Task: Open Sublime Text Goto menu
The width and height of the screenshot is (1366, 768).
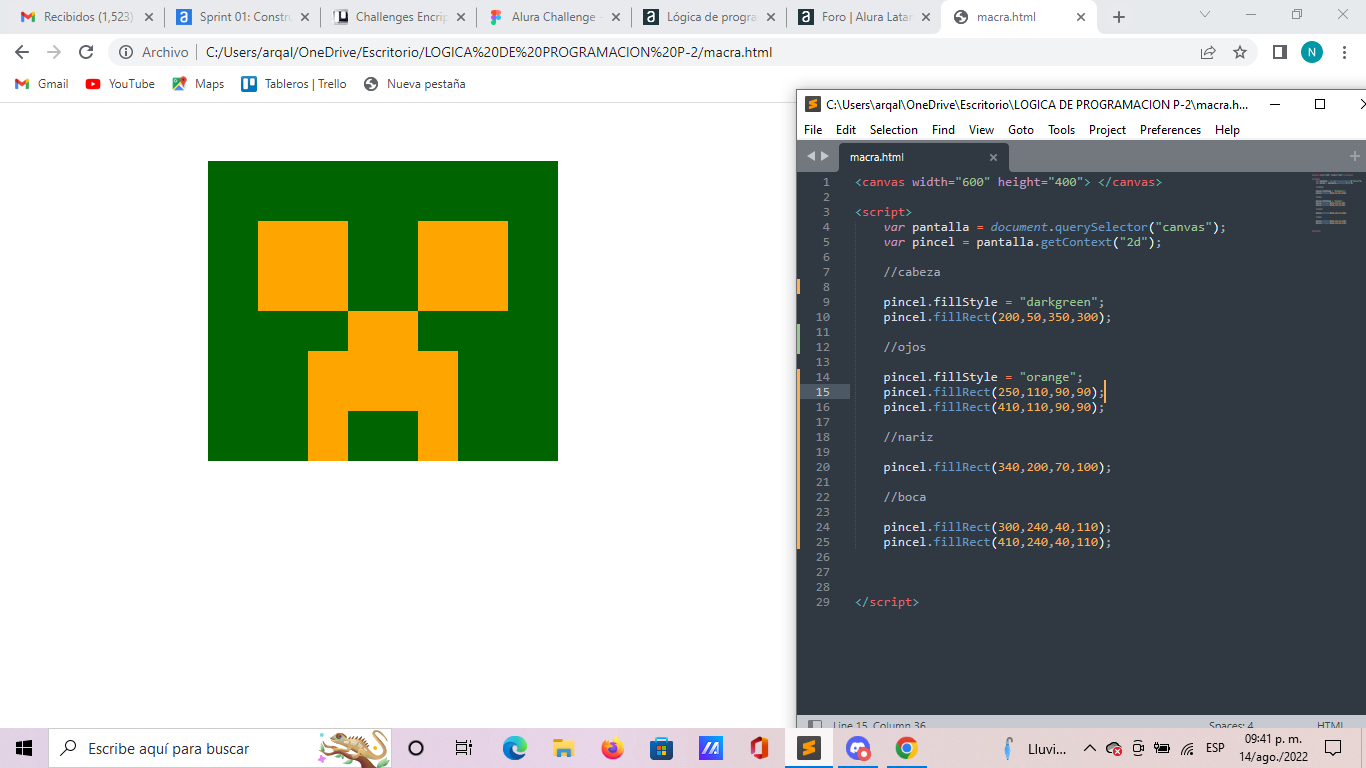Action: tap(1021, 130)
